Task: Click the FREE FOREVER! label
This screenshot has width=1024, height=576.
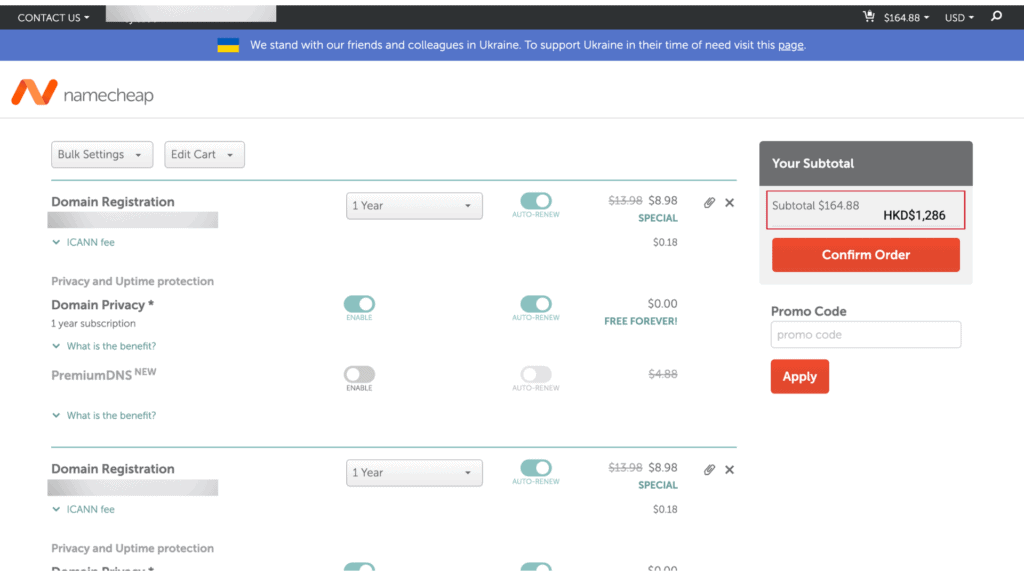Action: tap(641, 321)
